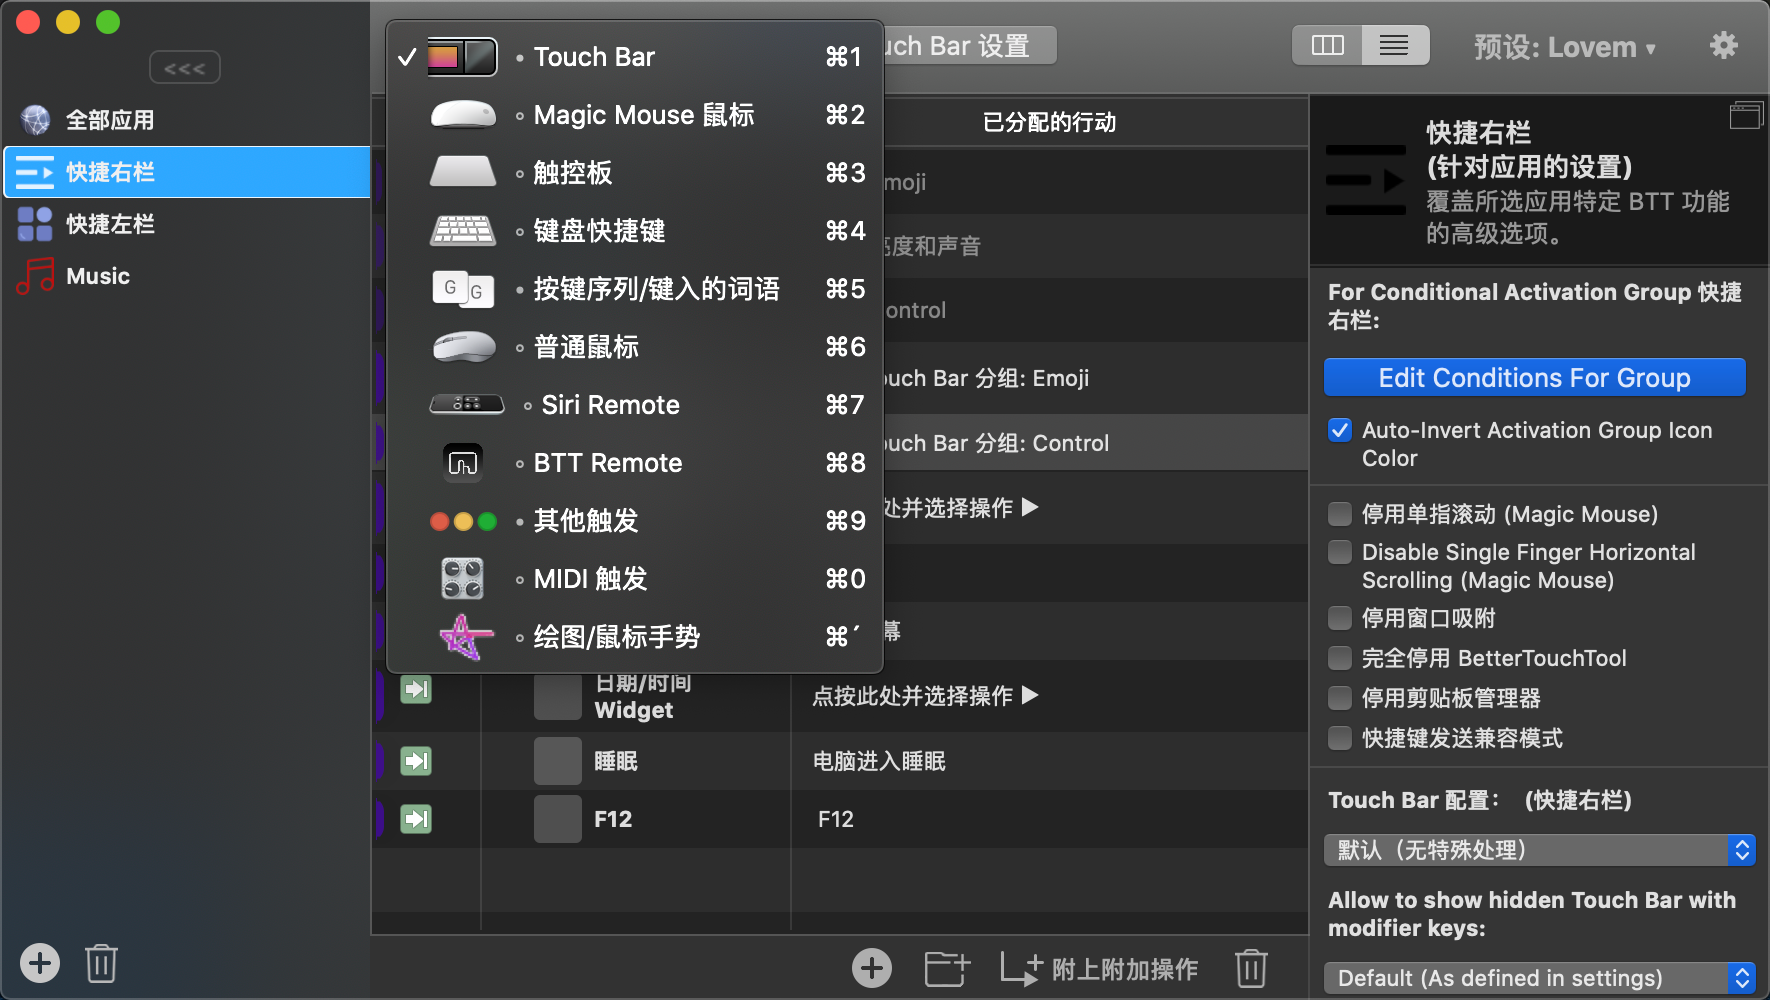The image size is (1770, 1000).
Task: Switch to column view layout icon
Action: click(1327, 45)
